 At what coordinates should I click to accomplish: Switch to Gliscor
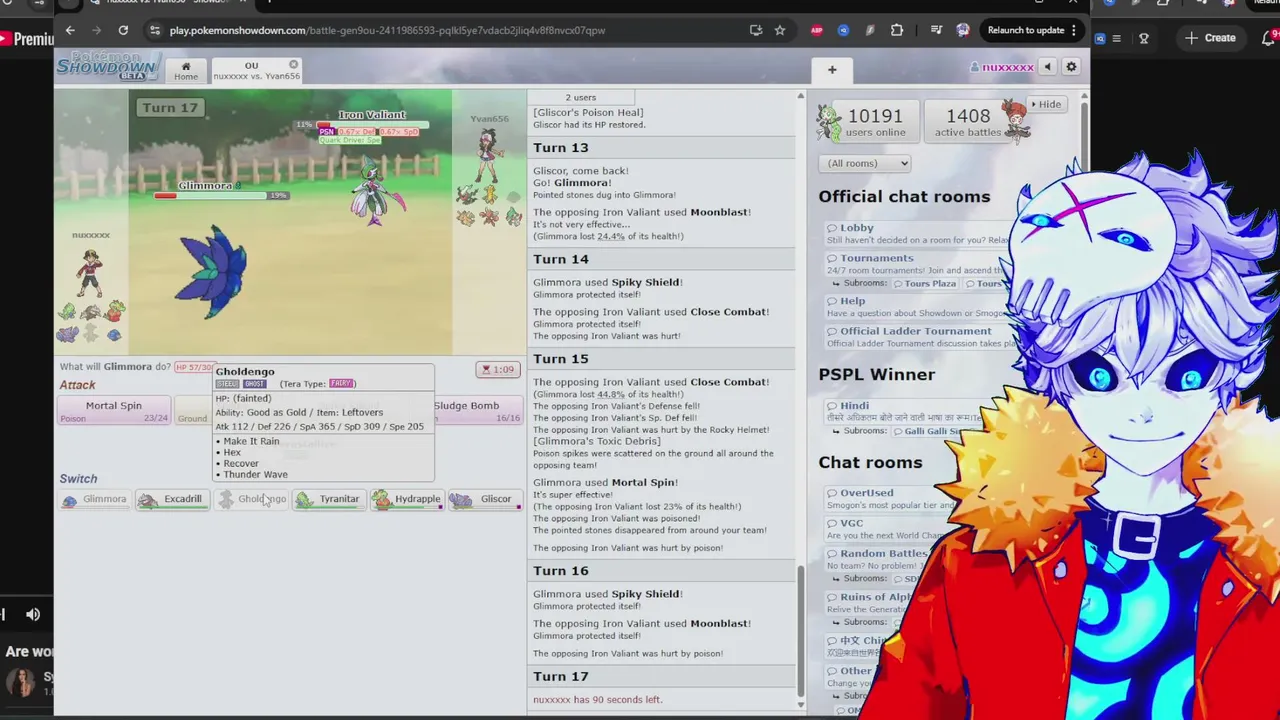[485, 499]
